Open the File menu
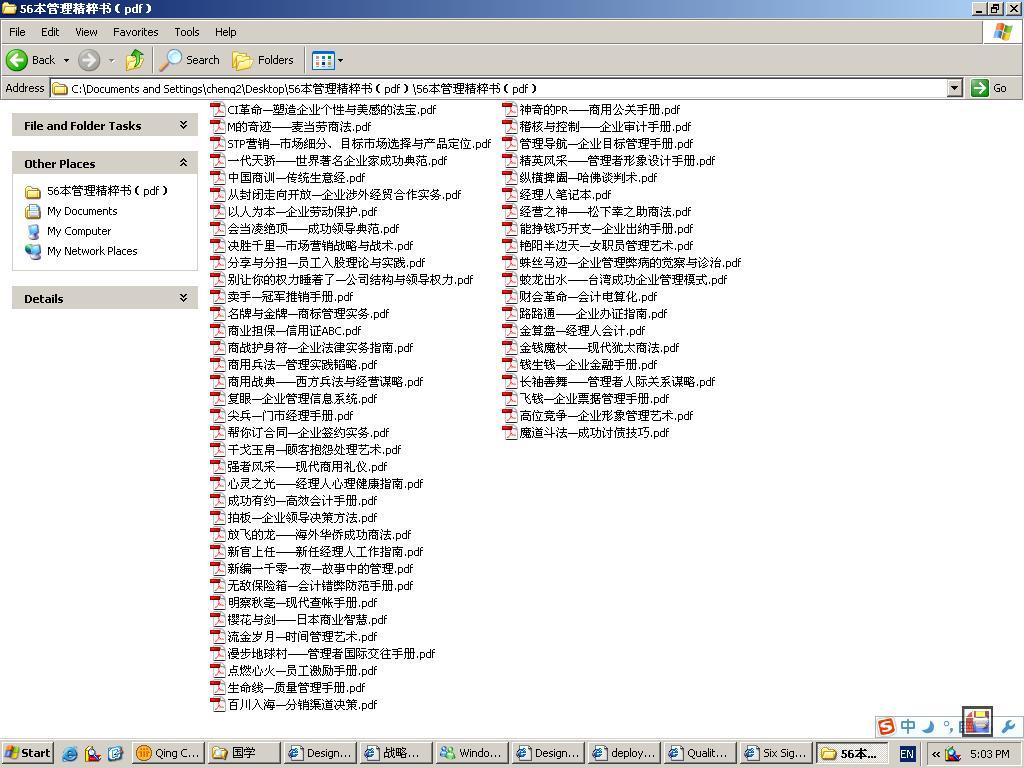Image resolution: width=1024 pixels, height=768 pixels. [17, 32]
